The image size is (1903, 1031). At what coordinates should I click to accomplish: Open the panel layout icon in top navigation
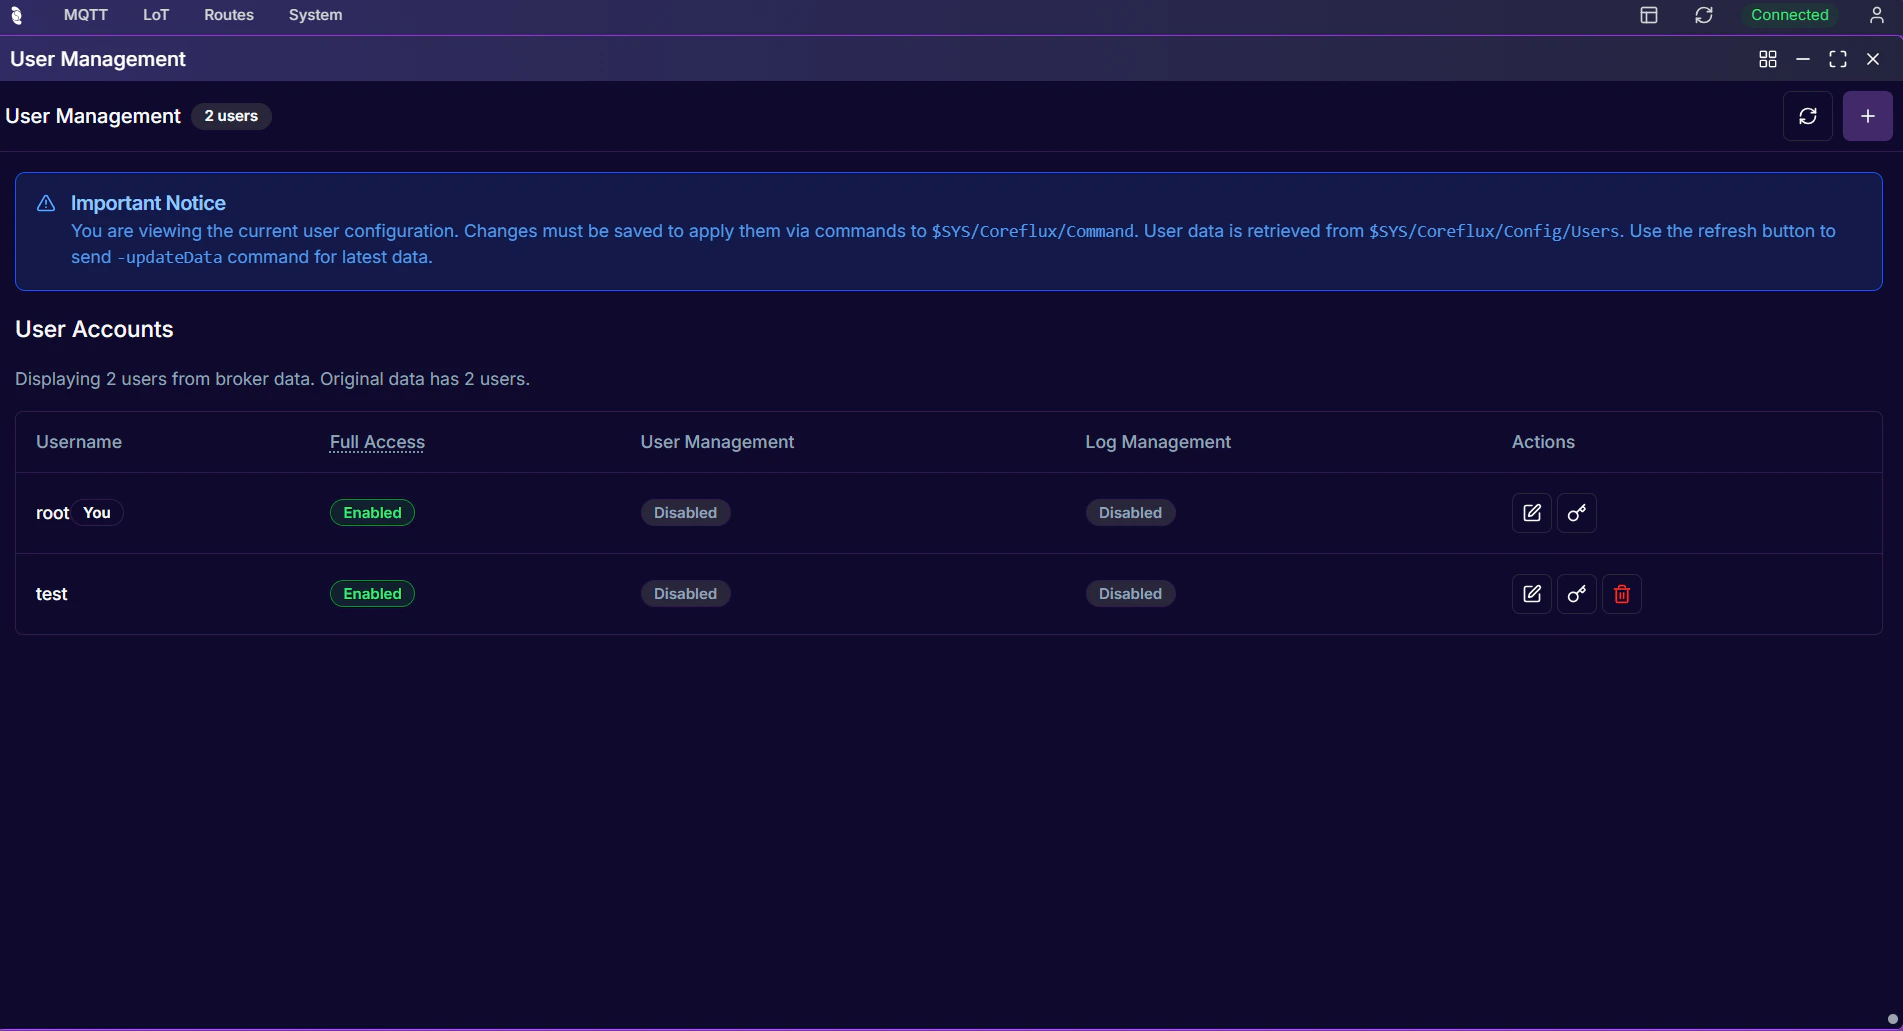pos(1649,15)
